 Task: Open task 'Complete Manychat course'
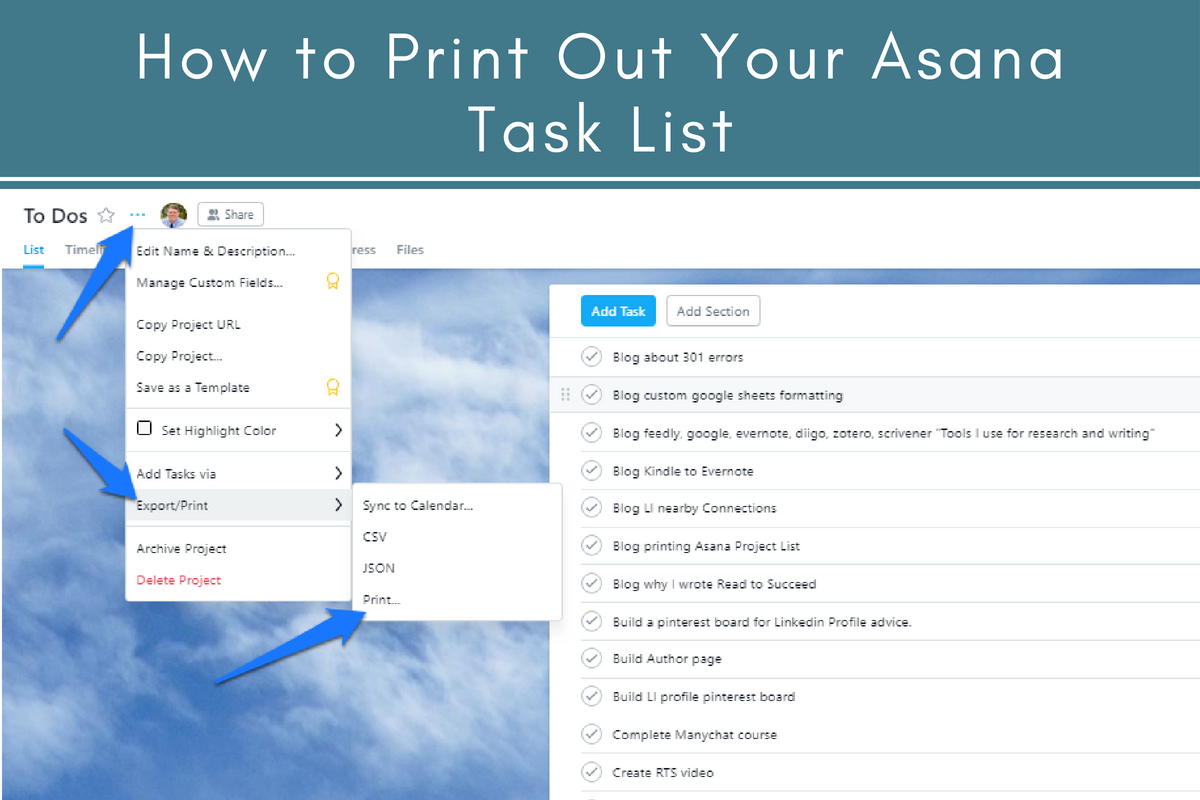point(694,735)
